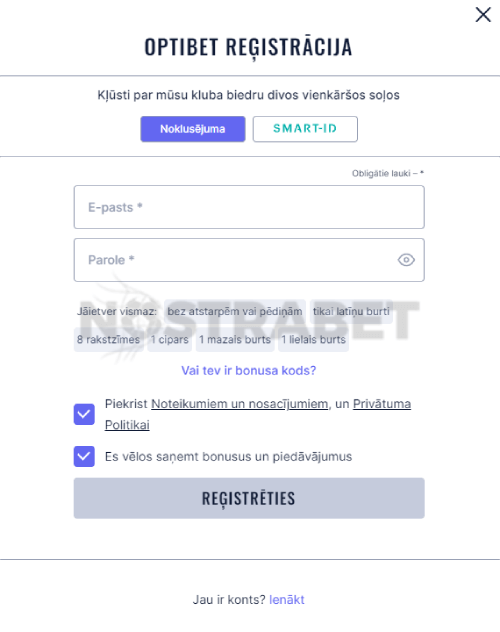Show password with the eye icon
Screen dimensions: 500x632
406,260
